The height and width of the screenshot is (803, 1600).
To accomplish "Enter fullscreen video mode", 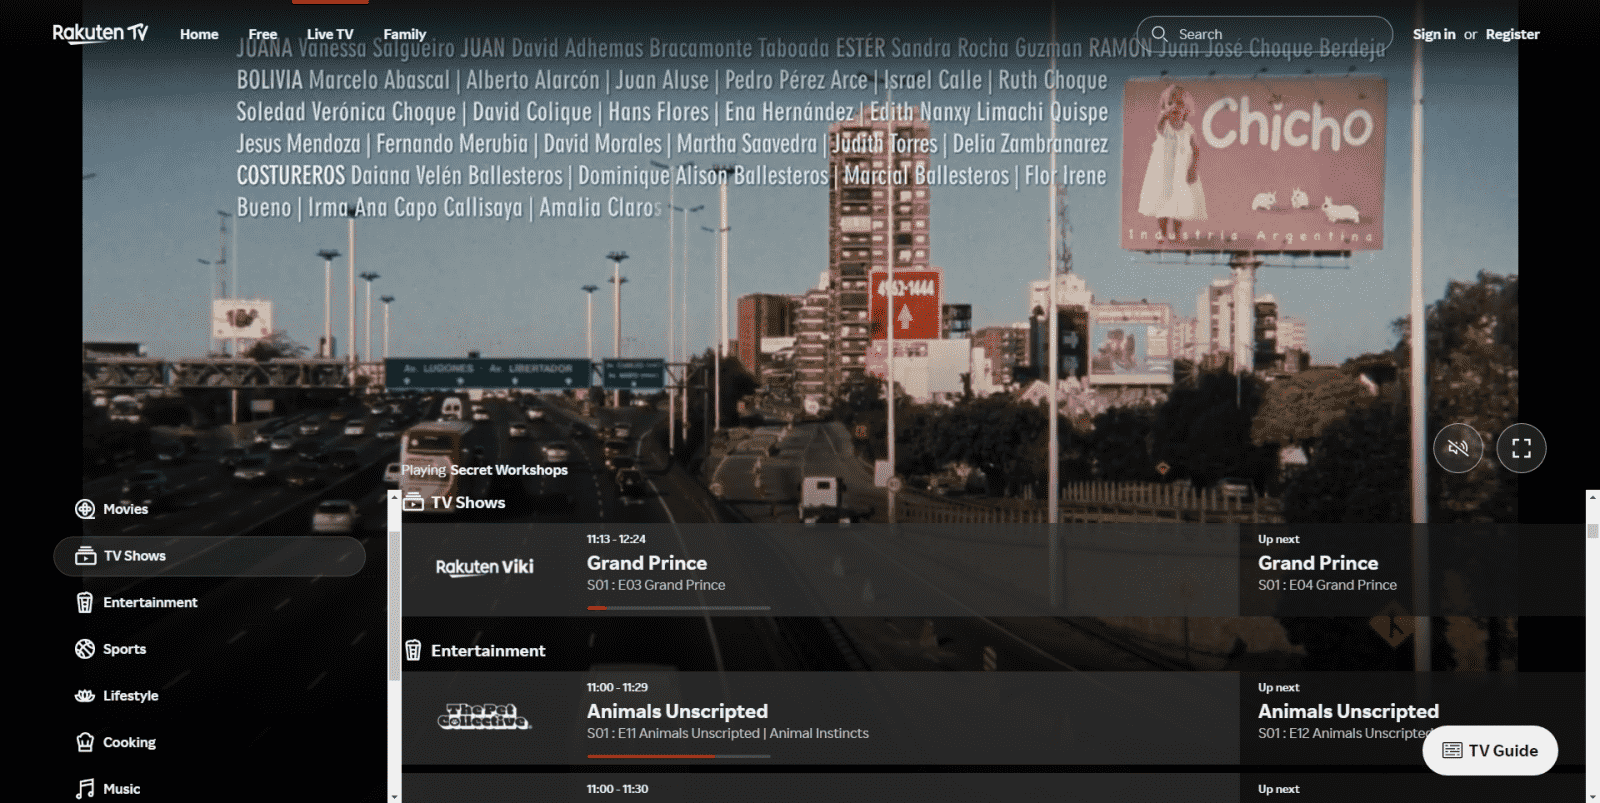I will tap(1521, 448).
